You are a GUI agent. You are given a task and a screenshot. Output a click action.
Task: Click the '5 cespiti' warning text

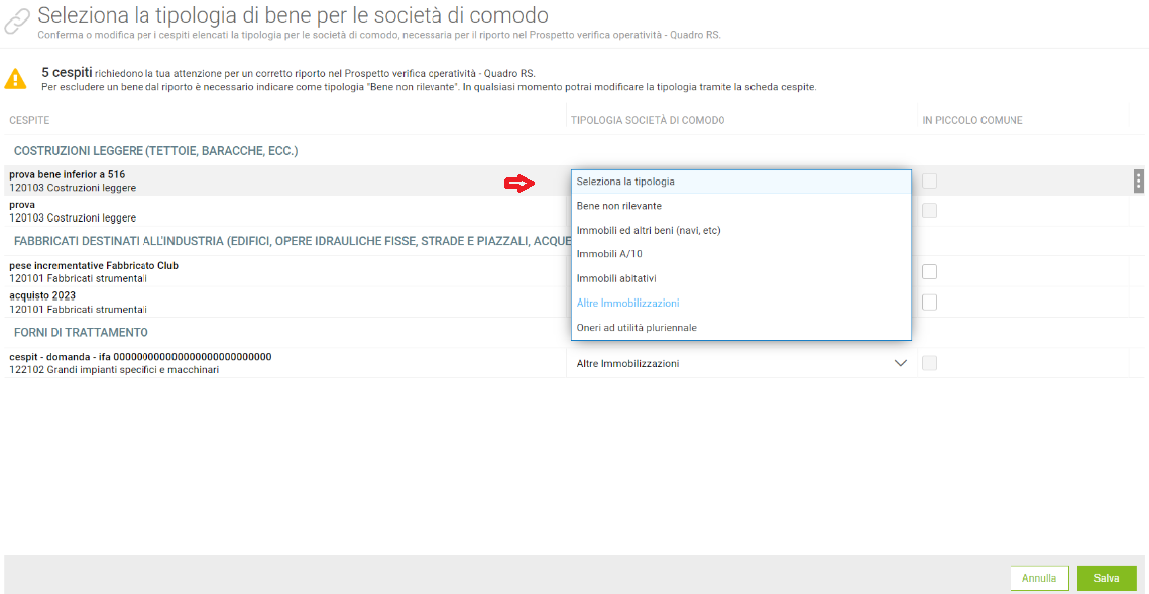(x=67, y=73)
